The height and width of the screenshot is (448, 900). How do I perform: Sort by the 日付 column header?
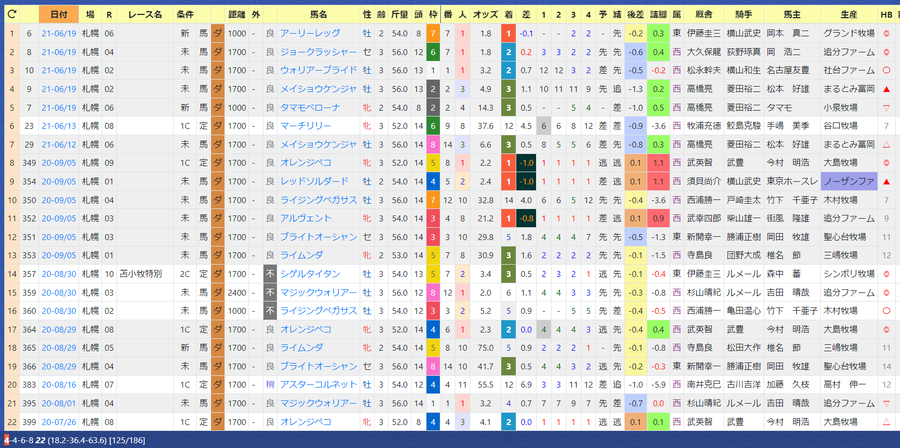pos(58,14)
